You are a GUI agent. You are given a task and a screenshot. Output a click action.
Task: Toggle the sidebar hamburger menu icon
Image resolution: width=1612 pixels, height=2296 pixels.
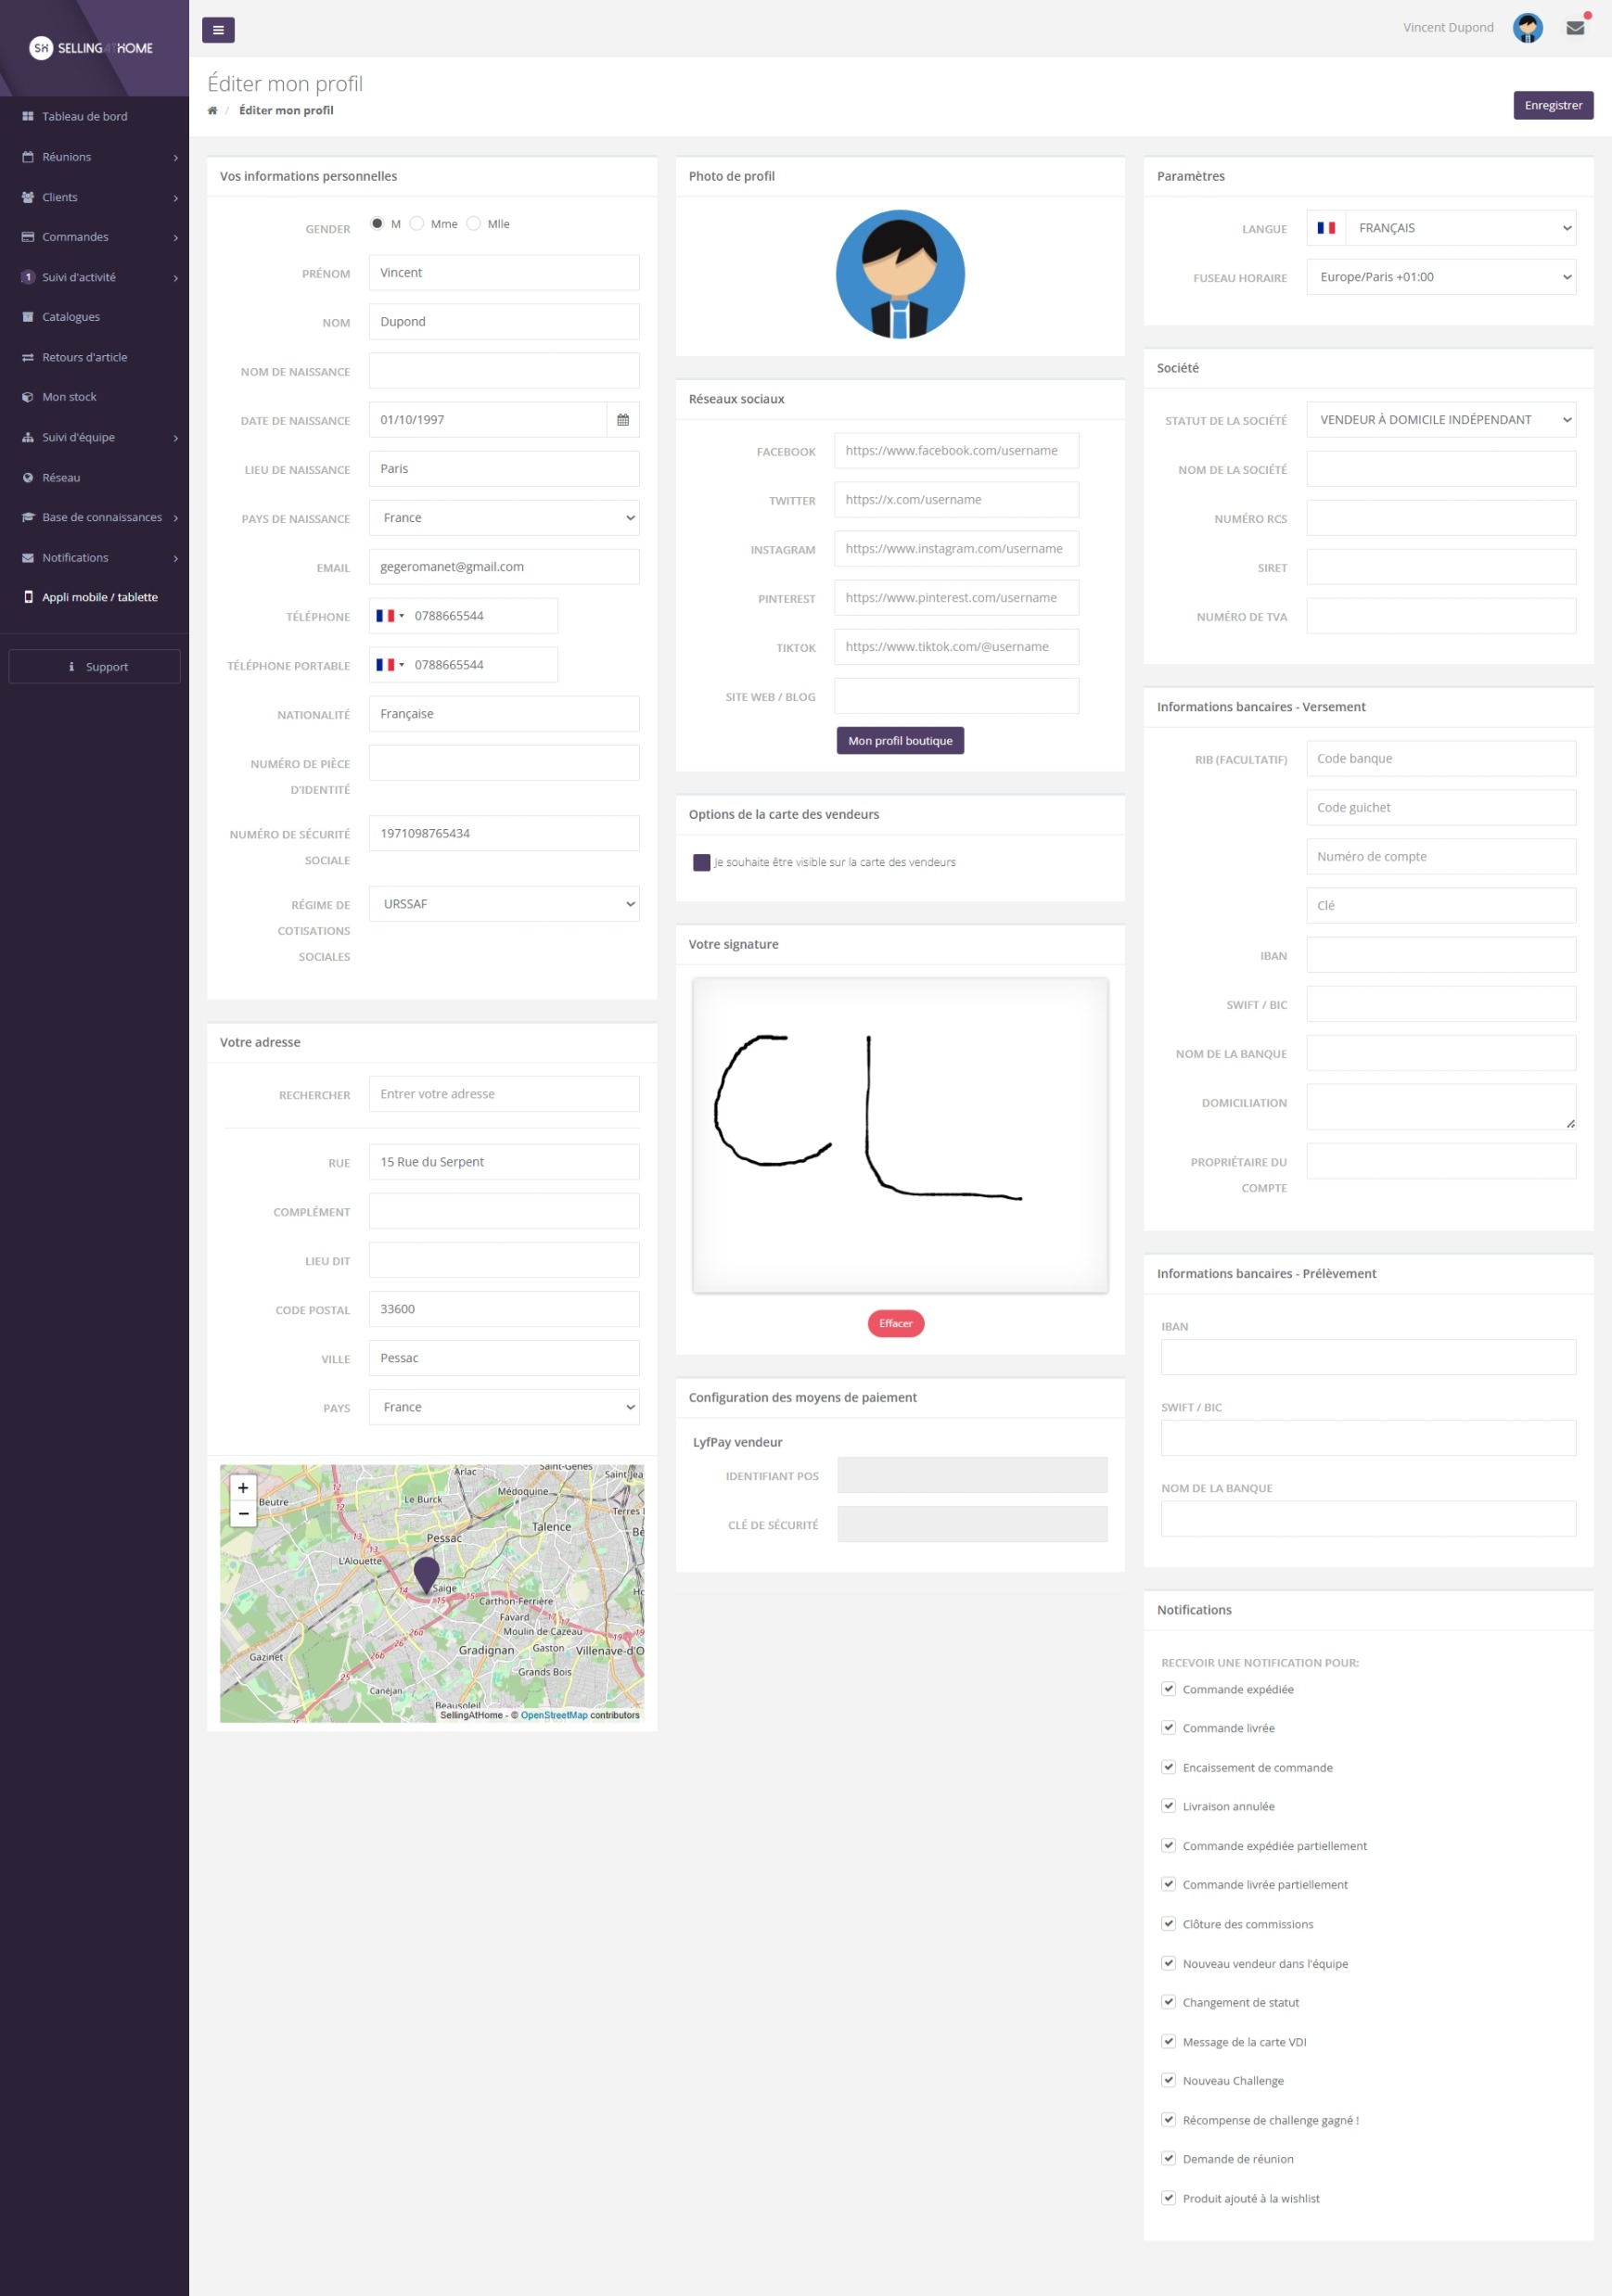218,30
